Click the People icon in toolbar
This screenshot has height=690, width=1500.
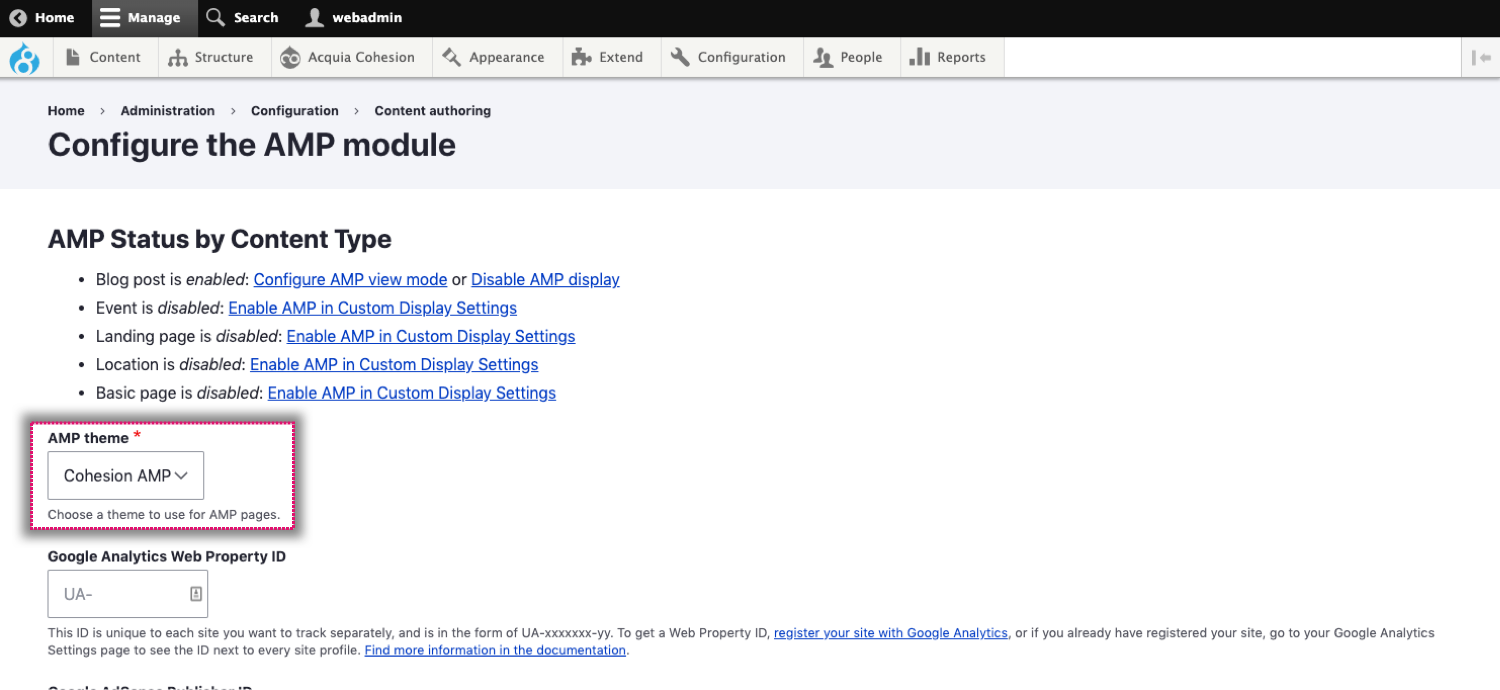click(x=824, y=58)
